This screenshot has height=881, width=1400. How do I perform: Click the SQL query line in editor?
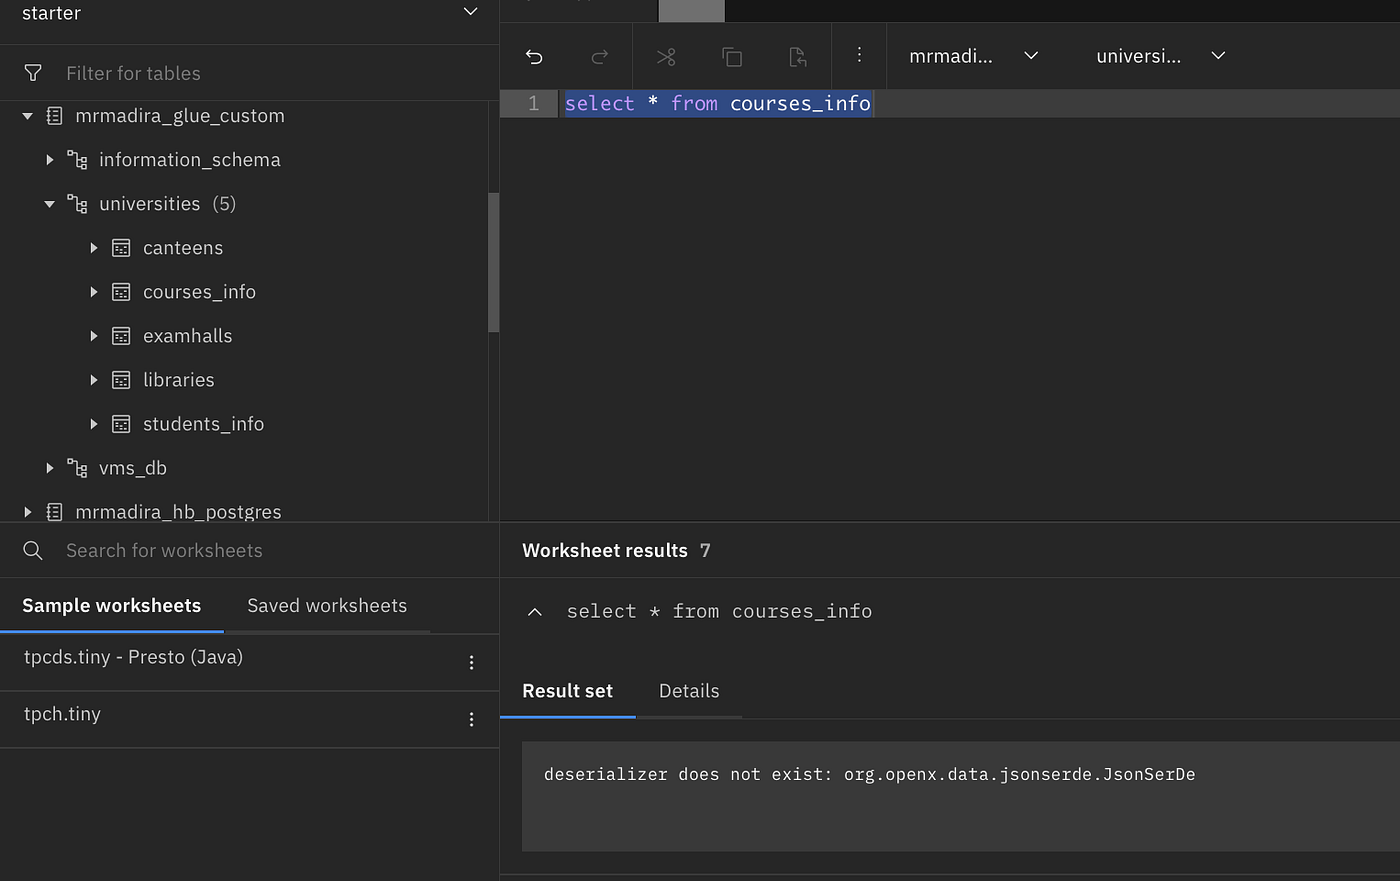718,104
